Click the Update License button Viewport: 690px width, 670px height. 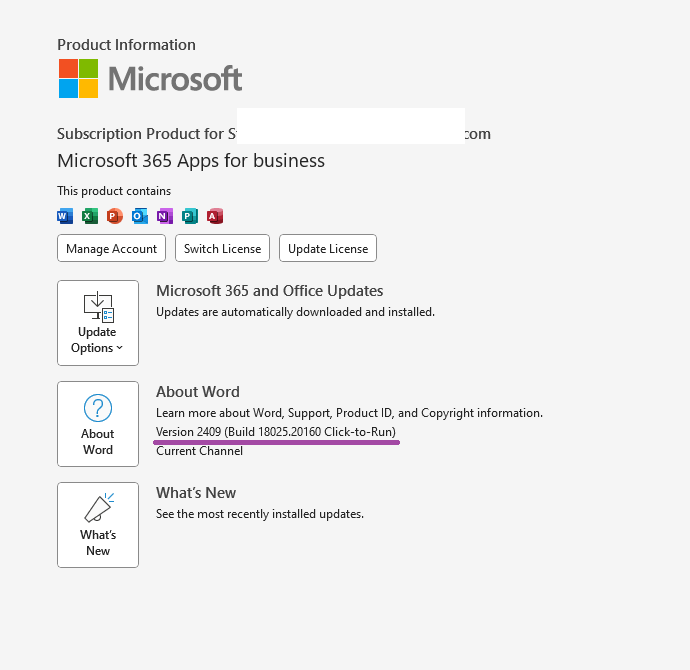[x=328, y=248]
